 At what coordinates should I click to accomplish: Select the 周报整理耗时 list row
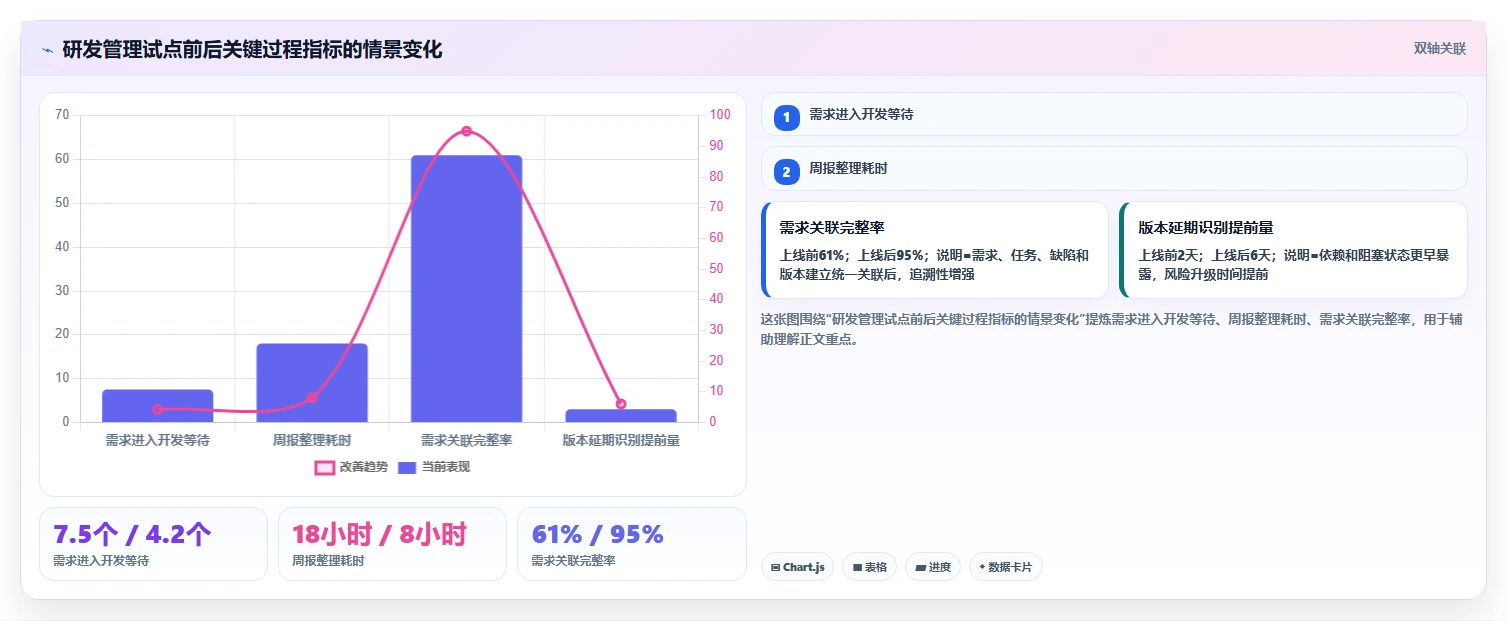pyautogui.click(x=1114, y=169)
